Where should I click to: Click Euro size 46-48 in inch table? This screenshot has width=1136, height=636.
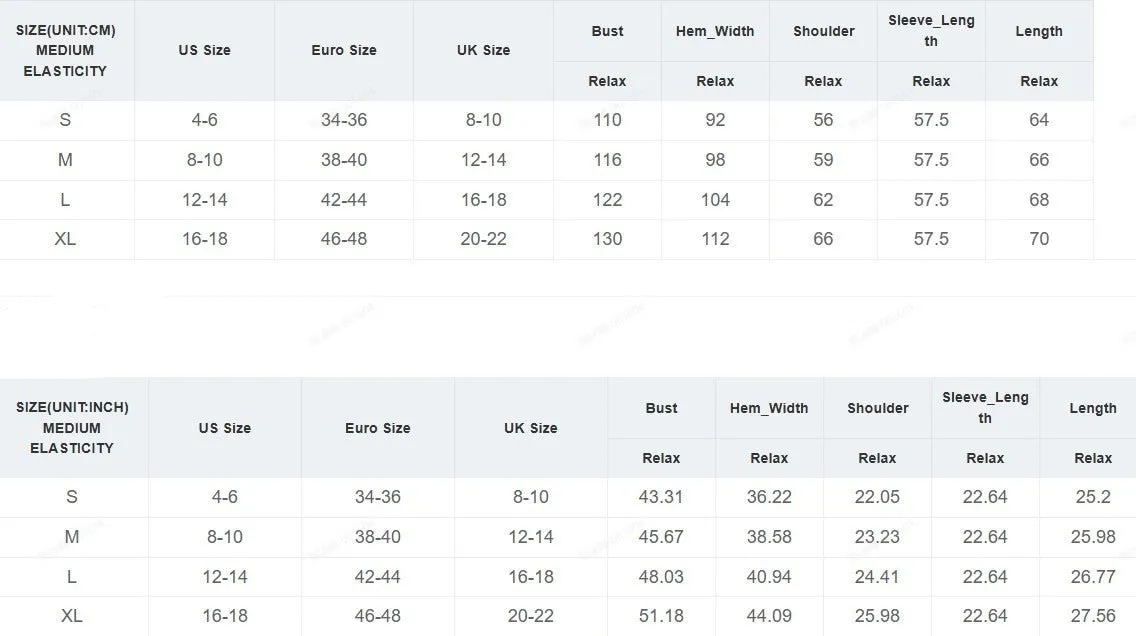tap(377, 616)
